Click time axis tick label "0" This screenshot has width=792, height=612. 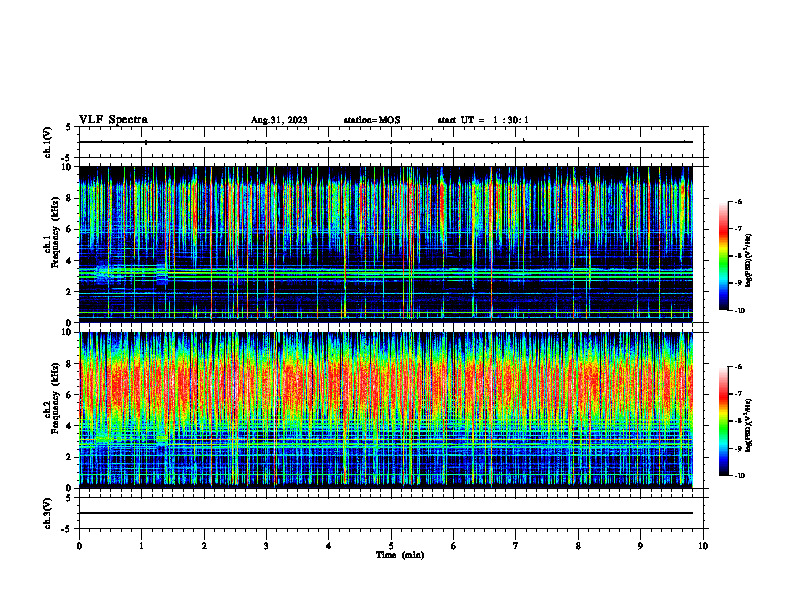[x=79, y=546]
